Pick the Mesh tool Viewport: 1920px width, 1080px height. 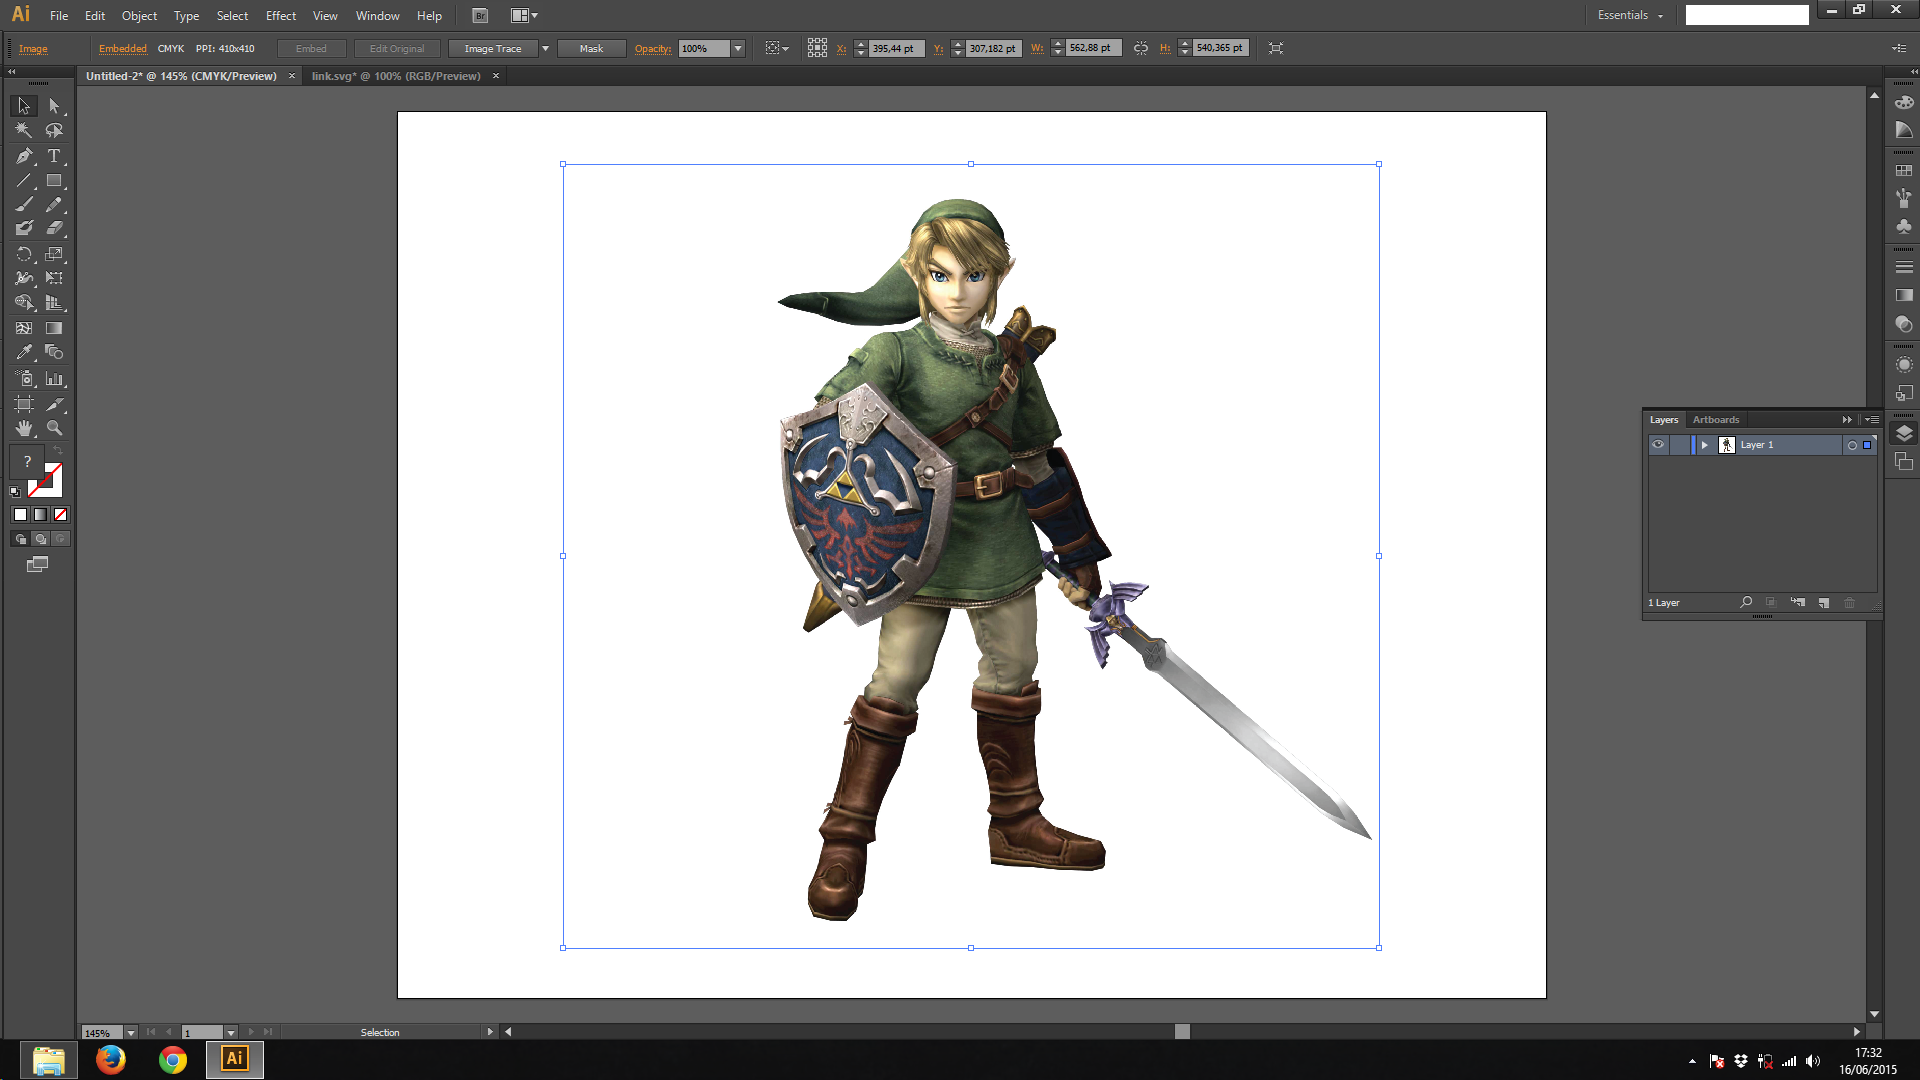point(24,328)
